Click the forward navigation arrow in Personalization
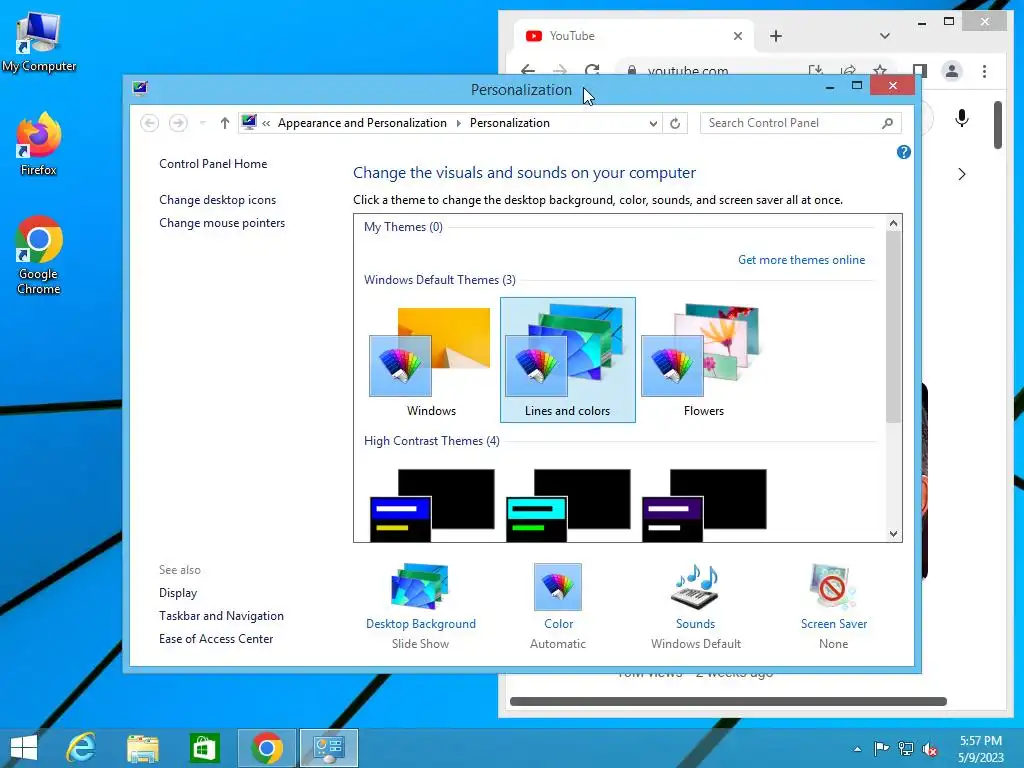The width and height of the screenshot is (1024, 768). (178, 123)
